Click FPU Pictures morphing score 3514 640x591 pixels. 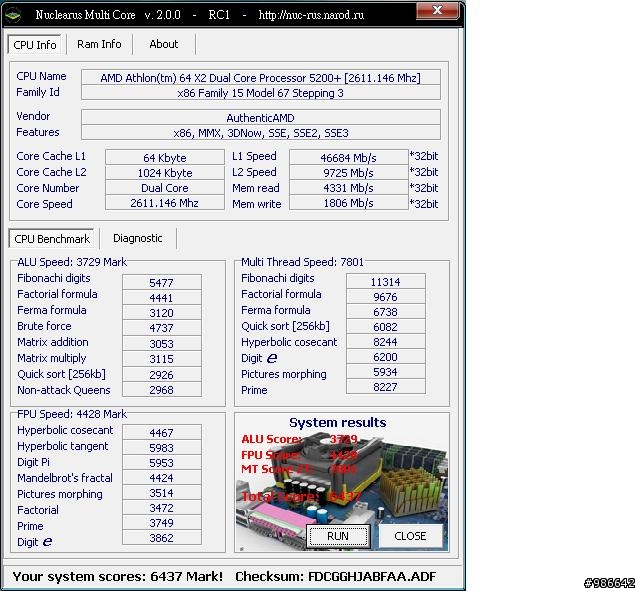click(x=161, y=493)
